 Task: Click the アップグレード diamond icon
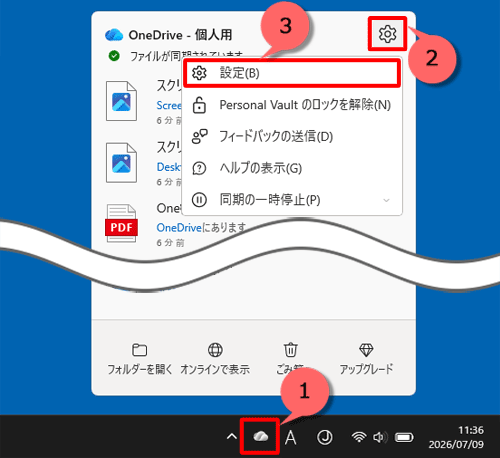pos(366,350)
